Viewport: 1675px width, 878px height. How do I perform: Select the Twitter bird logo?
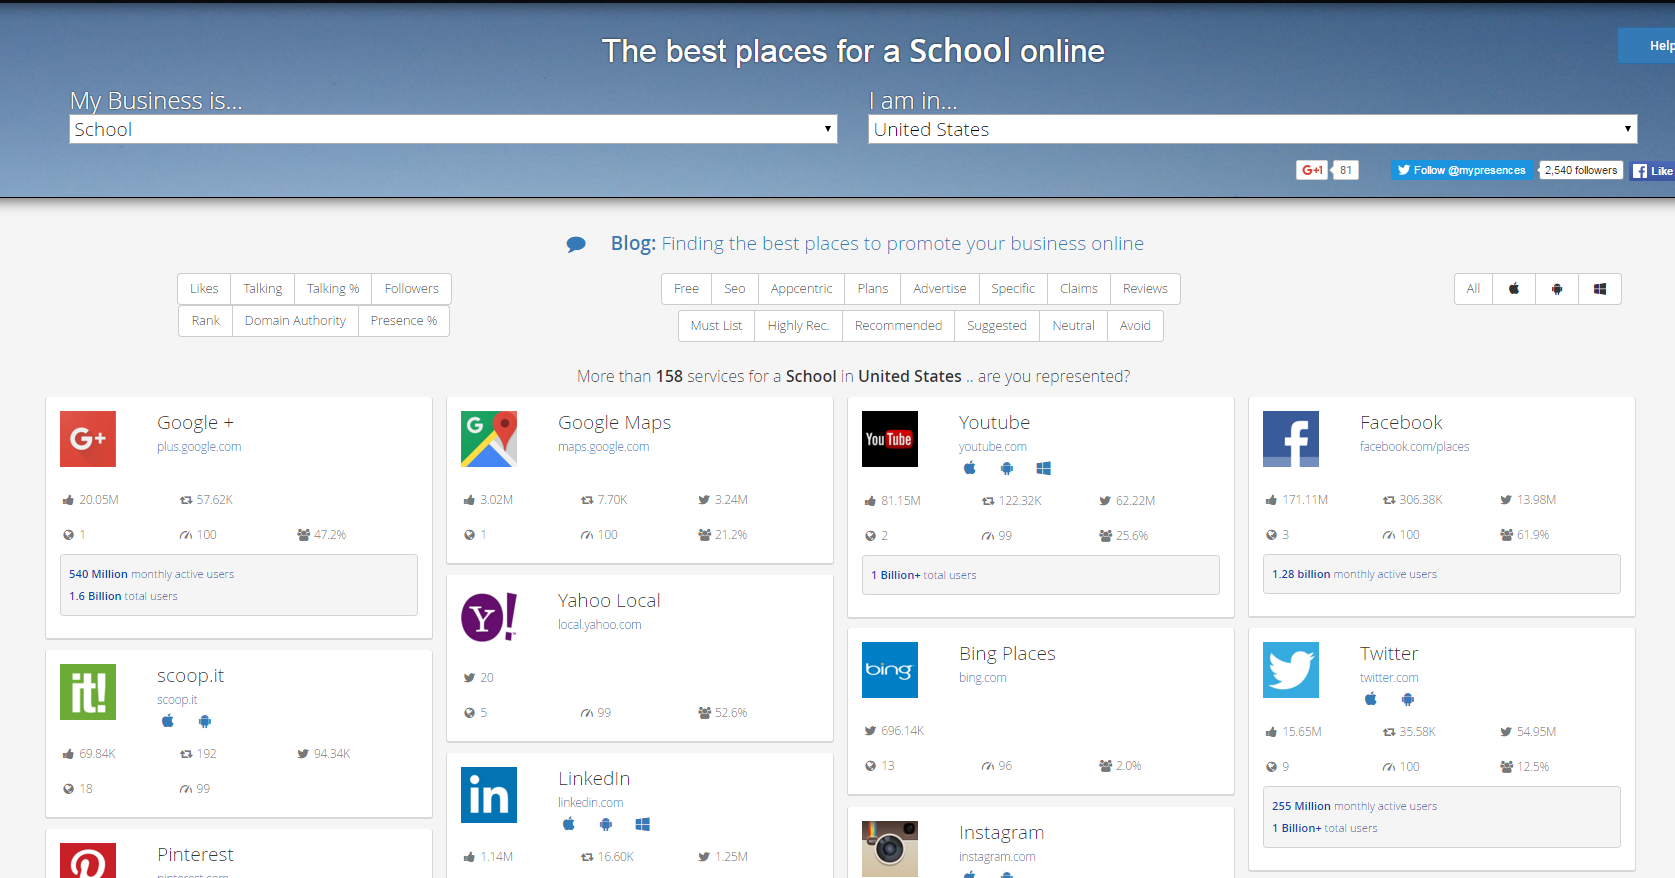pos(1291,670)
